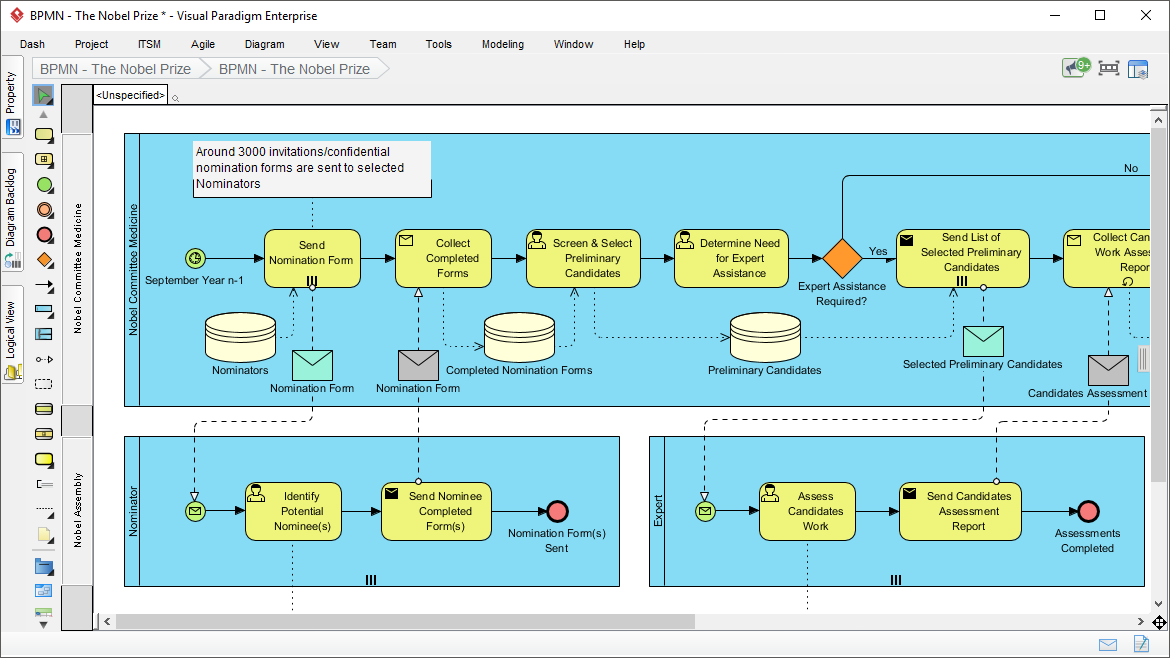Select the orange Gateway diamond tool
This screenshot has height=658, width=1170.
tap(43, 260)
